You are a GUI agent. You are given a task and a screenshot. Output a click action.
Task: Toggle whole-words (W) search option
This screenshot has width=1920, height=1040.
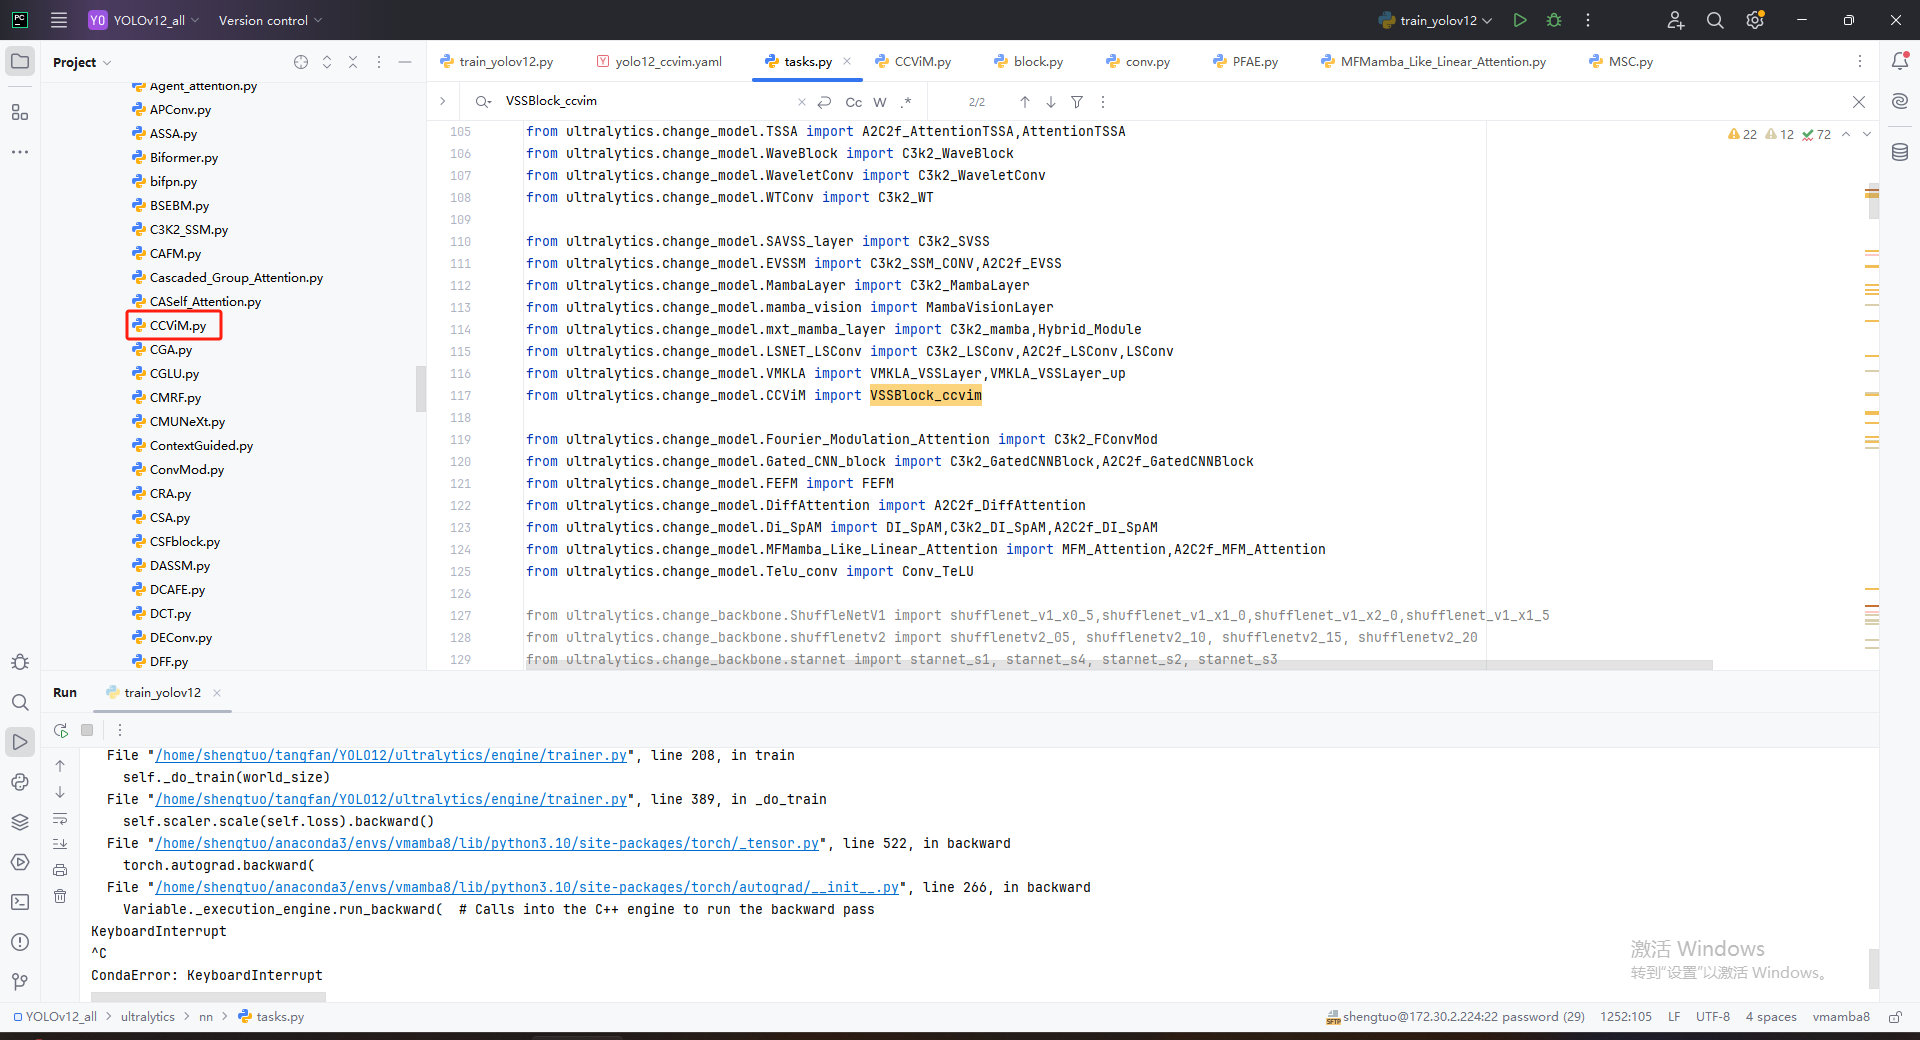click(879, 102)
